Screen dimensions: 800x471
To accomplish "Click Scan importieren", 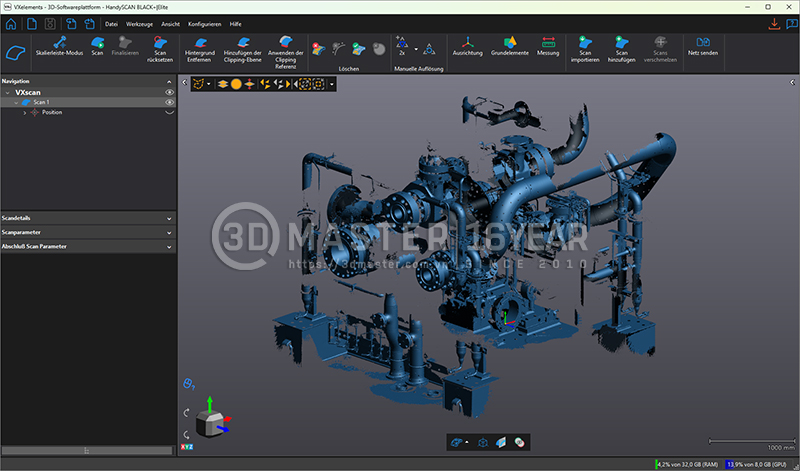I will point(585,49).
